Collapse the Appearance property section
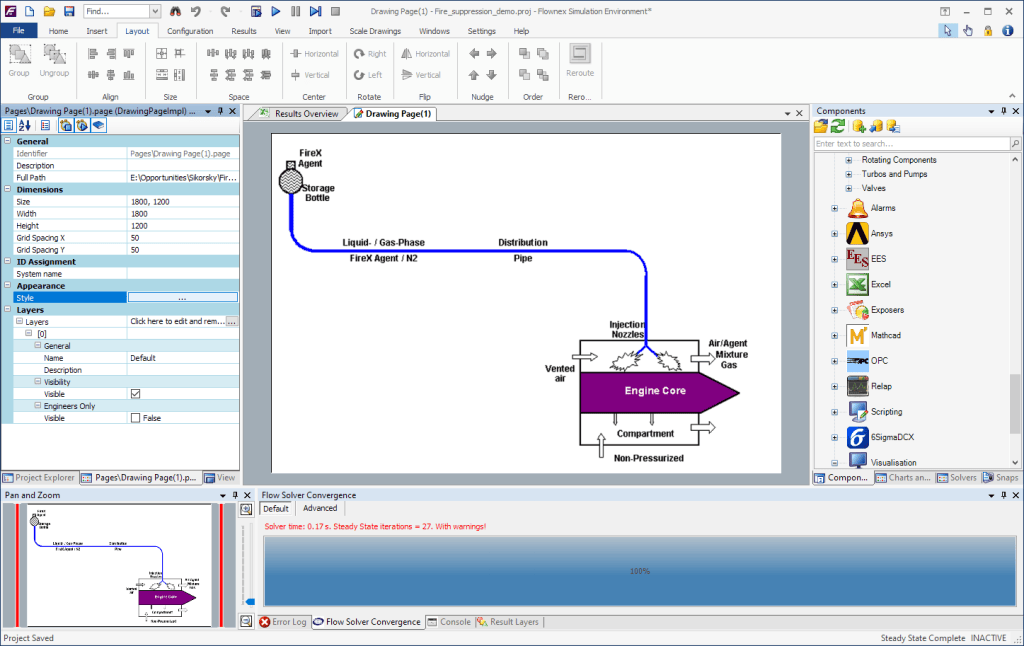Viewport: 1024px width, 646px height. click(x=8, y=285)
